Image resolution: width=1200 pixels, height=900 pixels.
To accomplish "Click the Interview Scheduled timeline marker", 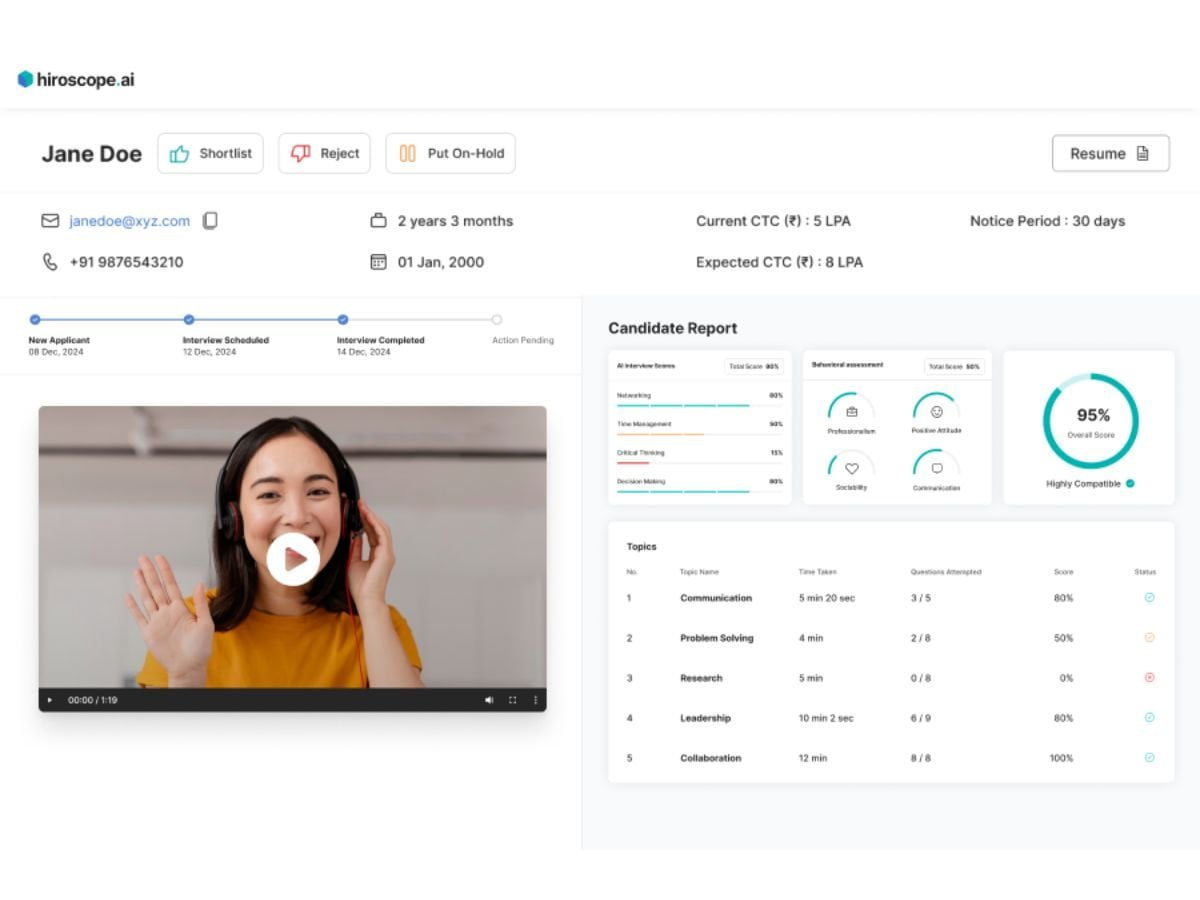I will (189, 320).
